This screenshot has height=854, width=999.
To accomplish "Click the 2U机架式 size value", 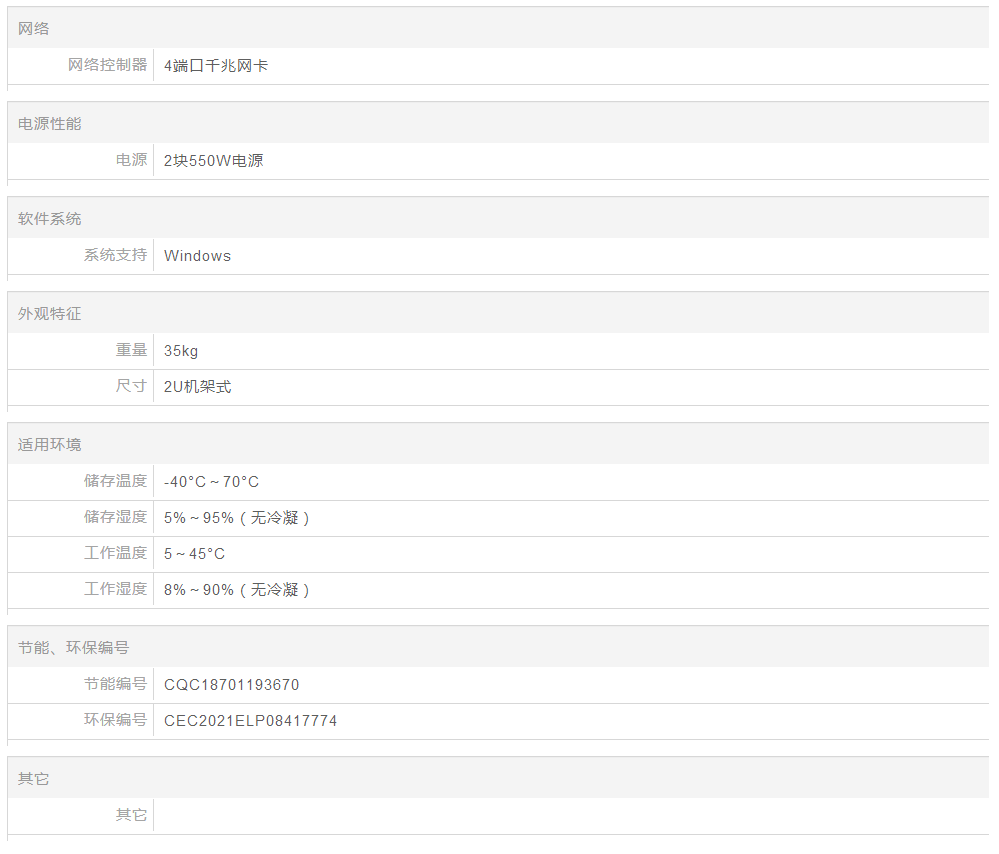I will click(x=198, y=387).
